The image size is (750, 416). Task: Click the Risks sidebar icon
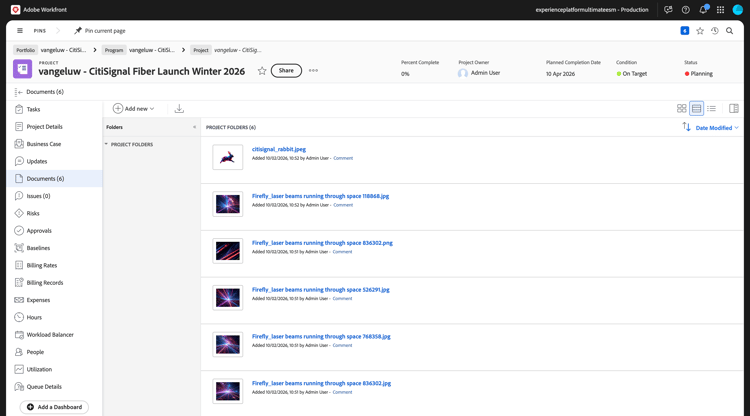(x=19, y=213)
